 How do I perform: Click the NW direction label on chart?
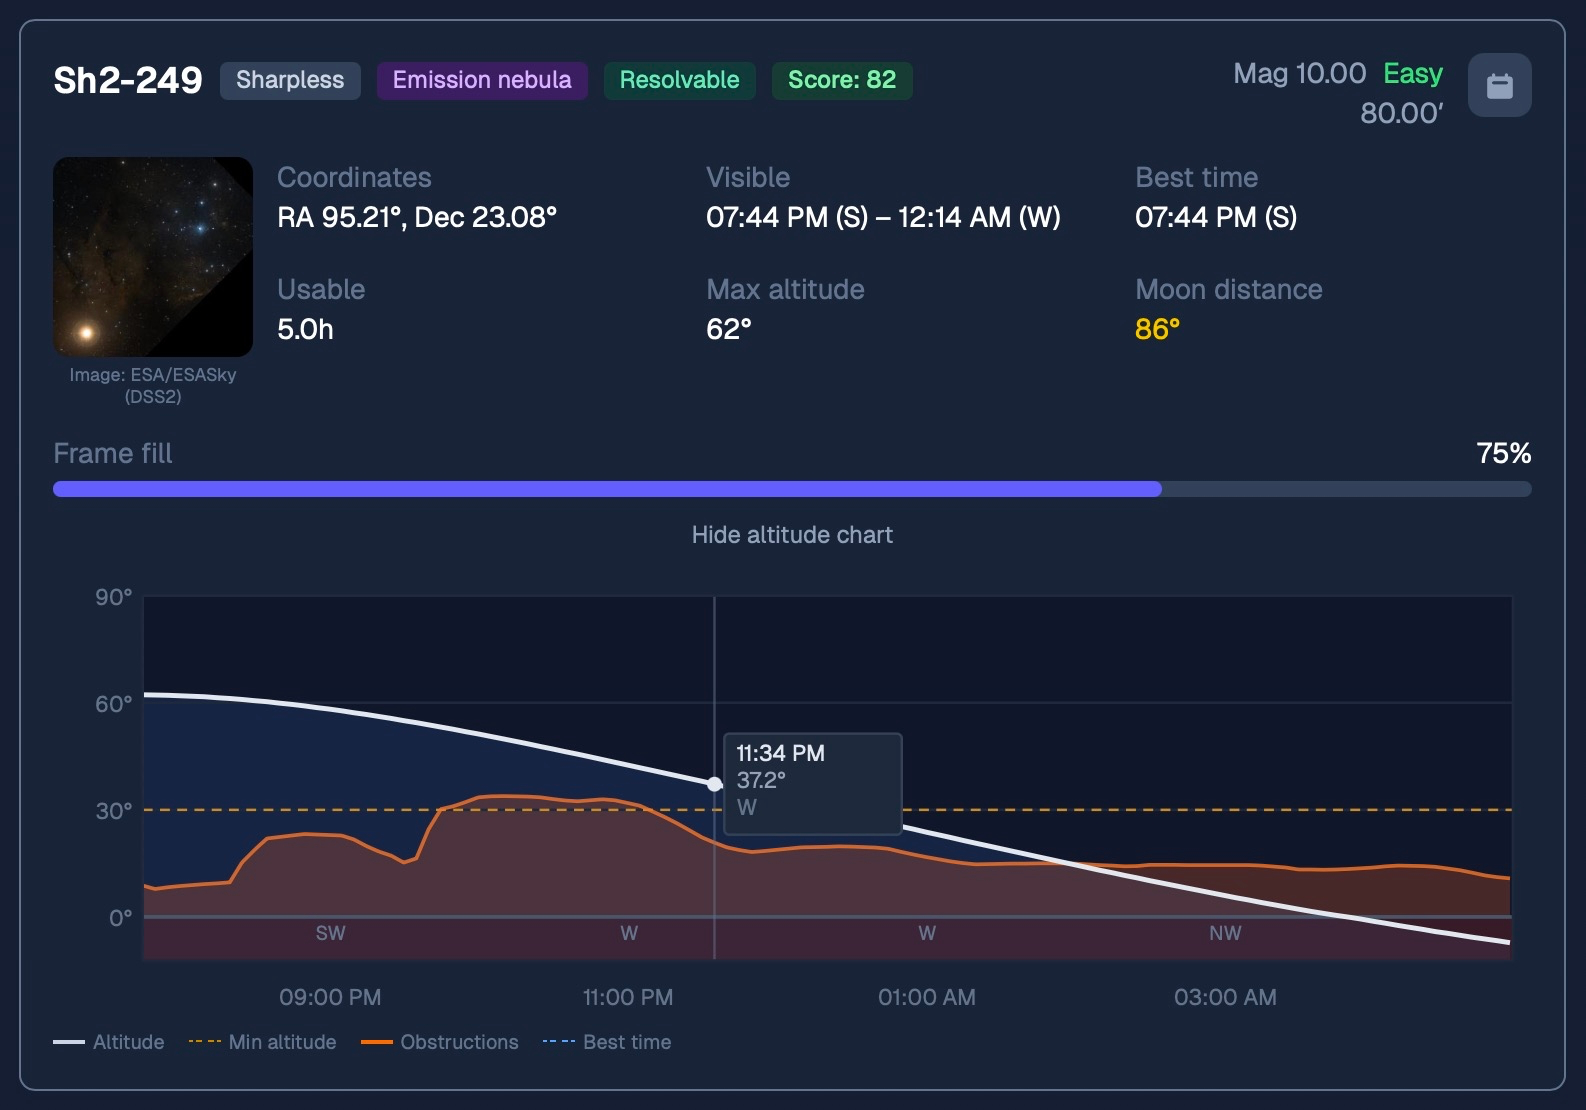tap(1225, 933)
